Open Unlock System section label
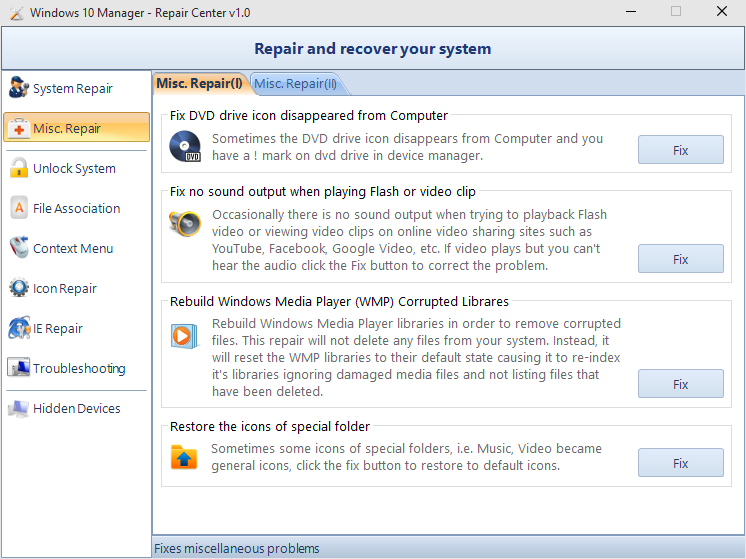 point(74,168)
